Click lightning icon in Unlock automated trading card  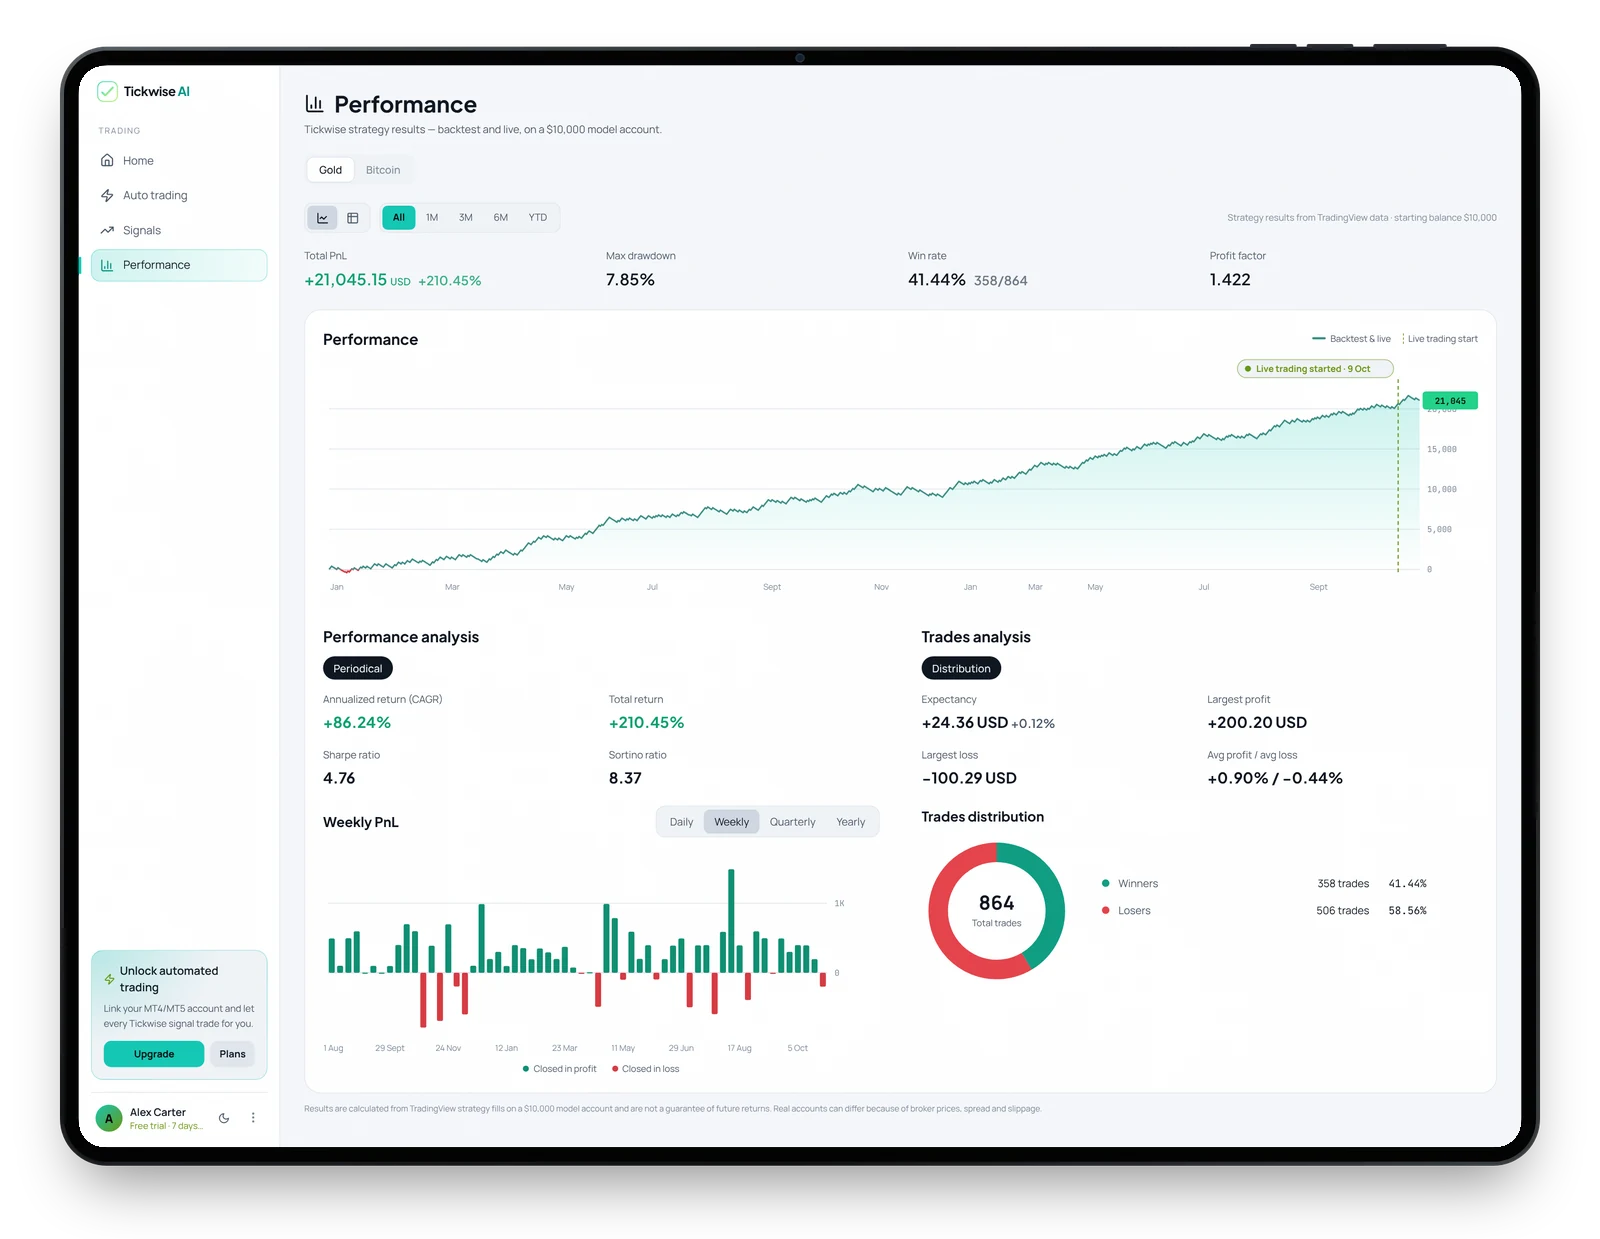[x=109, y=979]
